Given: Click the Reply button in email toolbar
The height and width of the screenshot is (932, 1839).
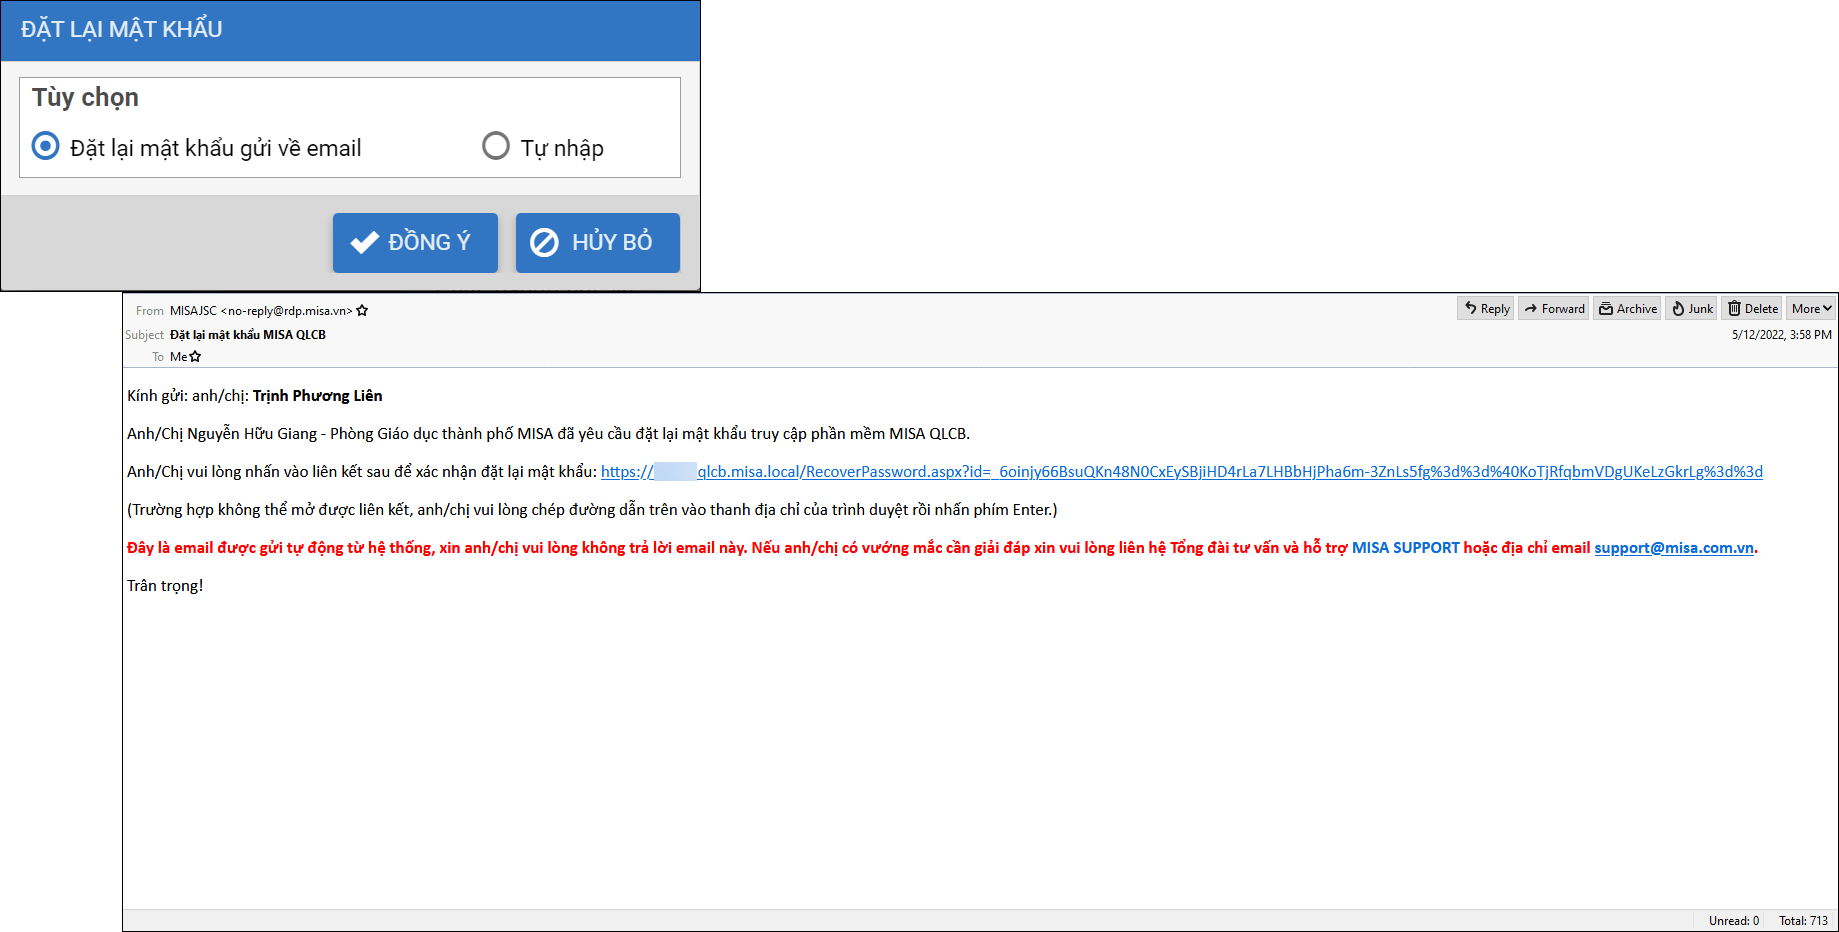Looking at the screenshot, I should tap(1486, 309).
